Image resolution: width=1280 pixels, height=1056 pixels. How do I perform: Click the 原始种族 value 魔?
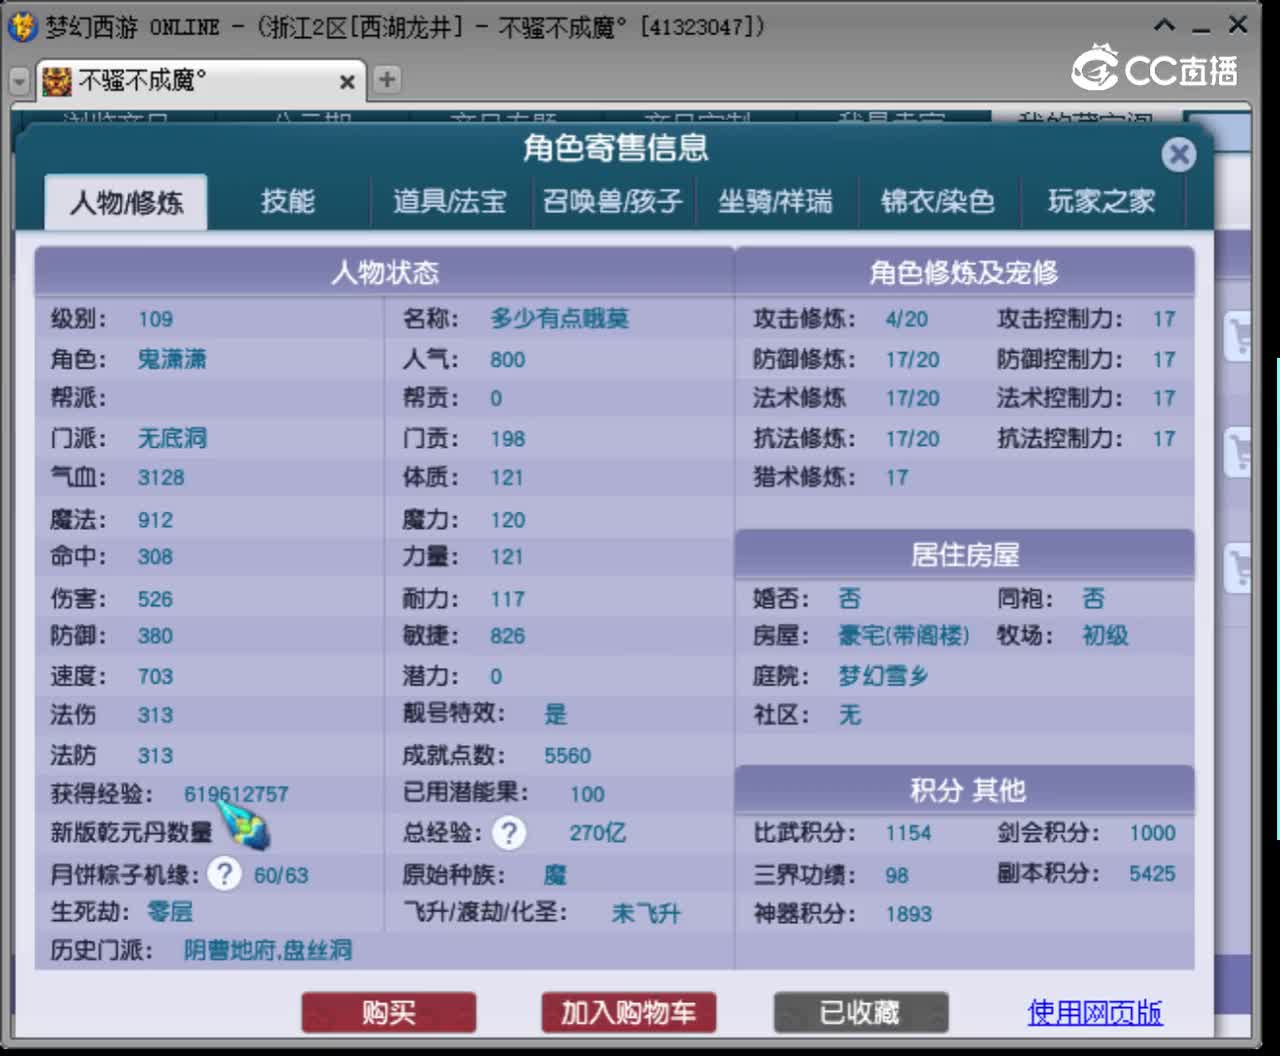tap(555, 876)
